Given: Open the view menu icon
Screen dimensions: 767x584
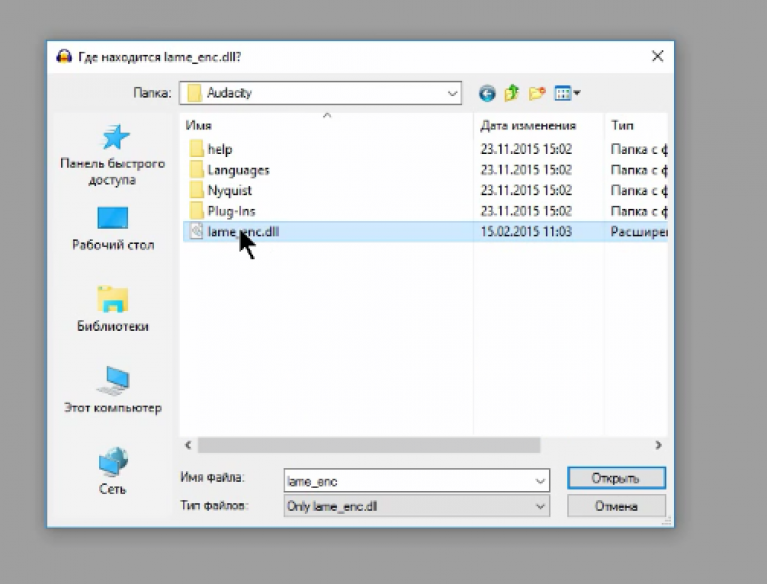Looking at the screenshot, I should [x=567, y=93].
